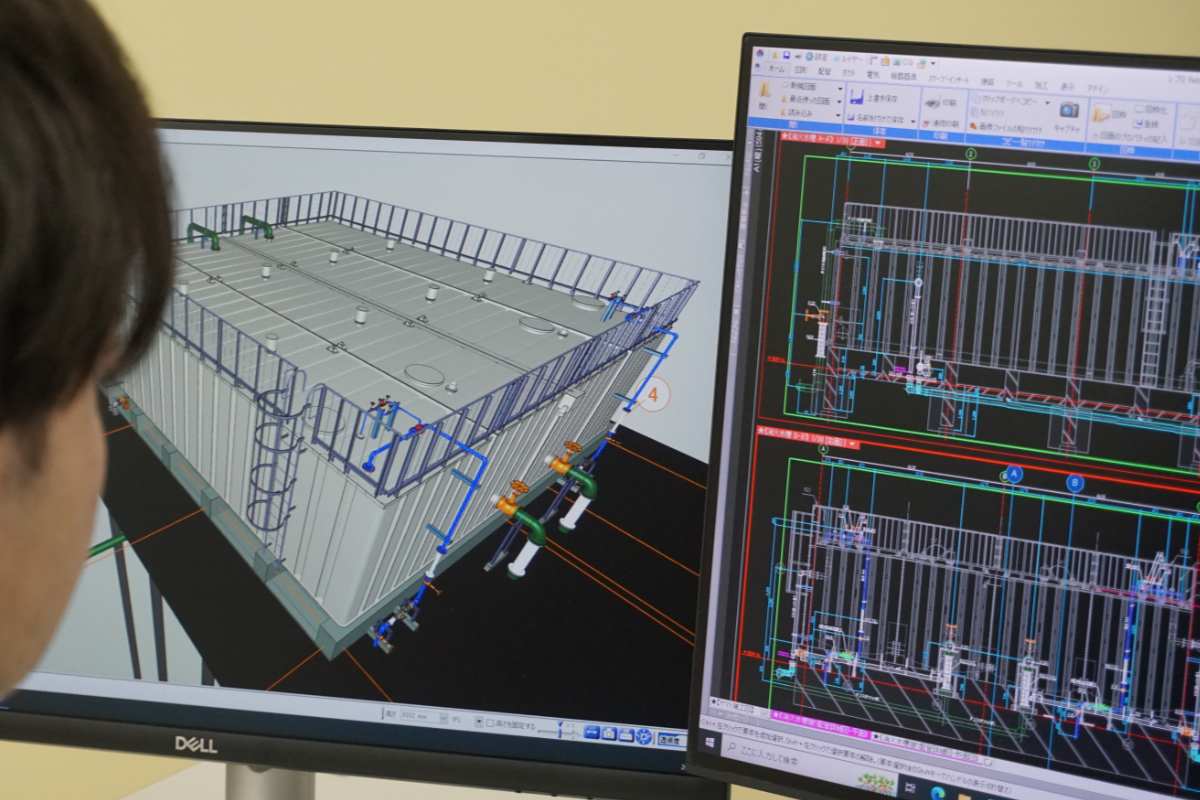Click the speed slider in CG window

(560, 732)
